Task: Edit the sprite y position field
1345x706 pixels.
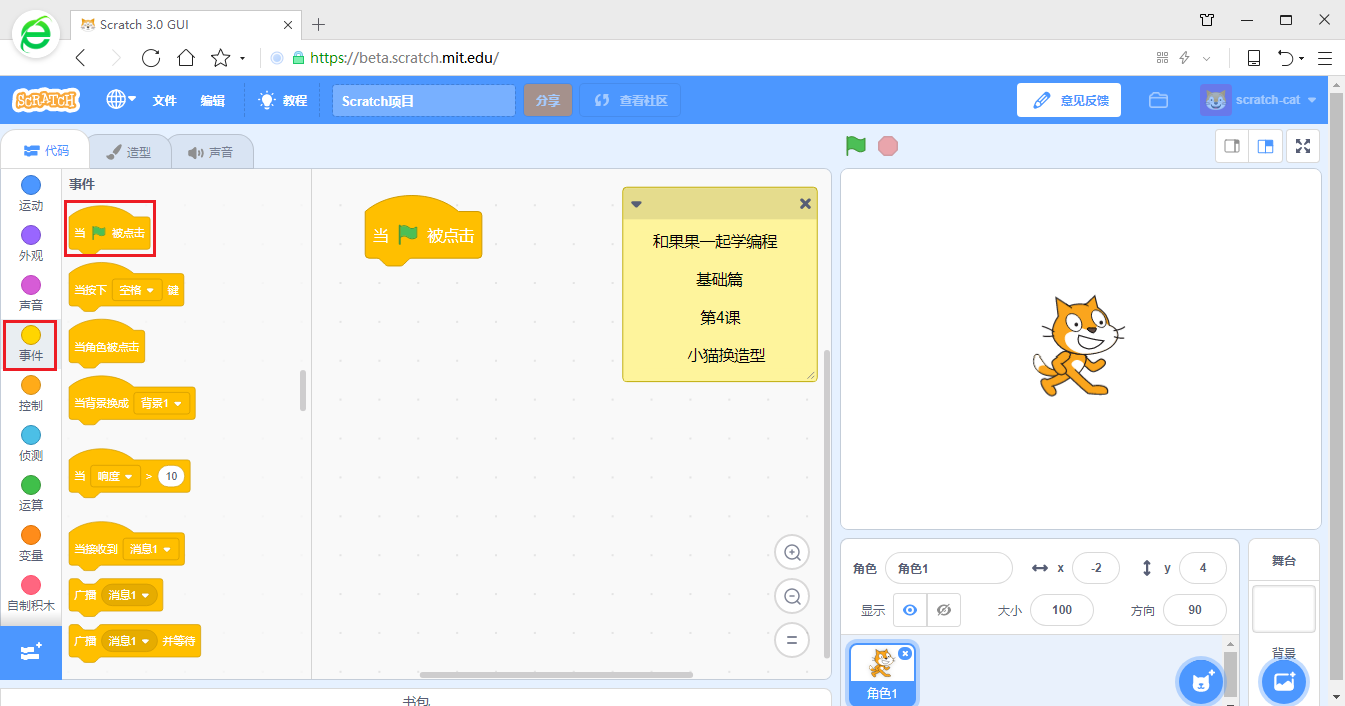Action: click(1203, 568)
